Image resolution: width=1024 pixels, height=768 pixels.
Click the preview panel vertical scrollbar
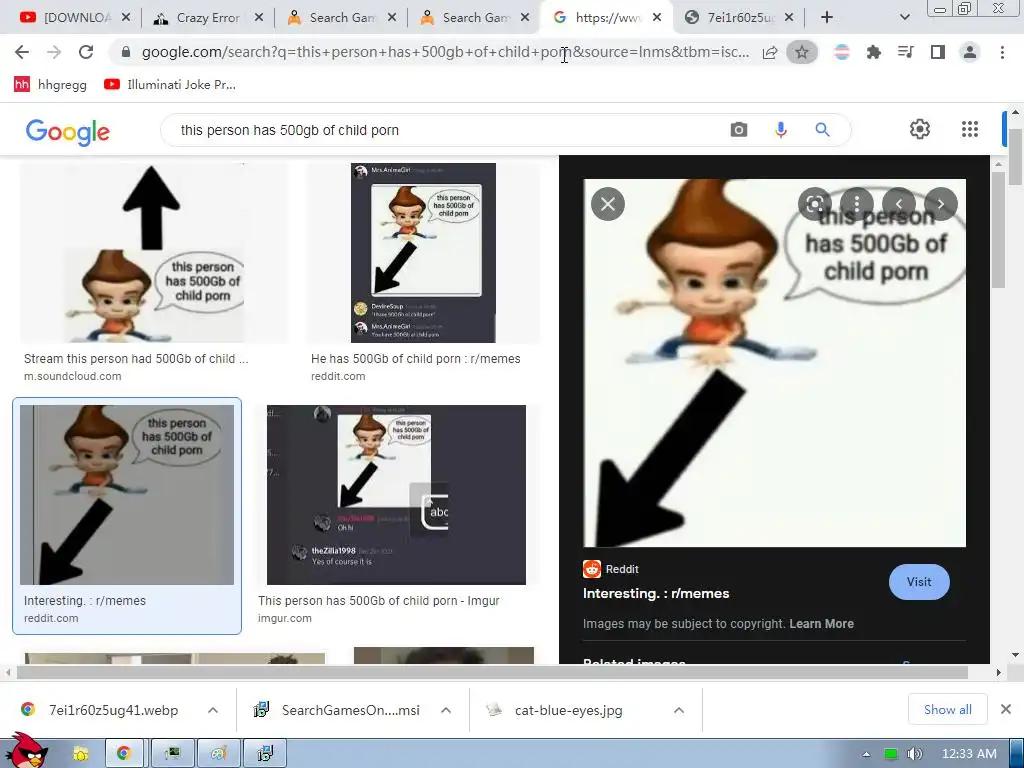click(x=998, y=229)
